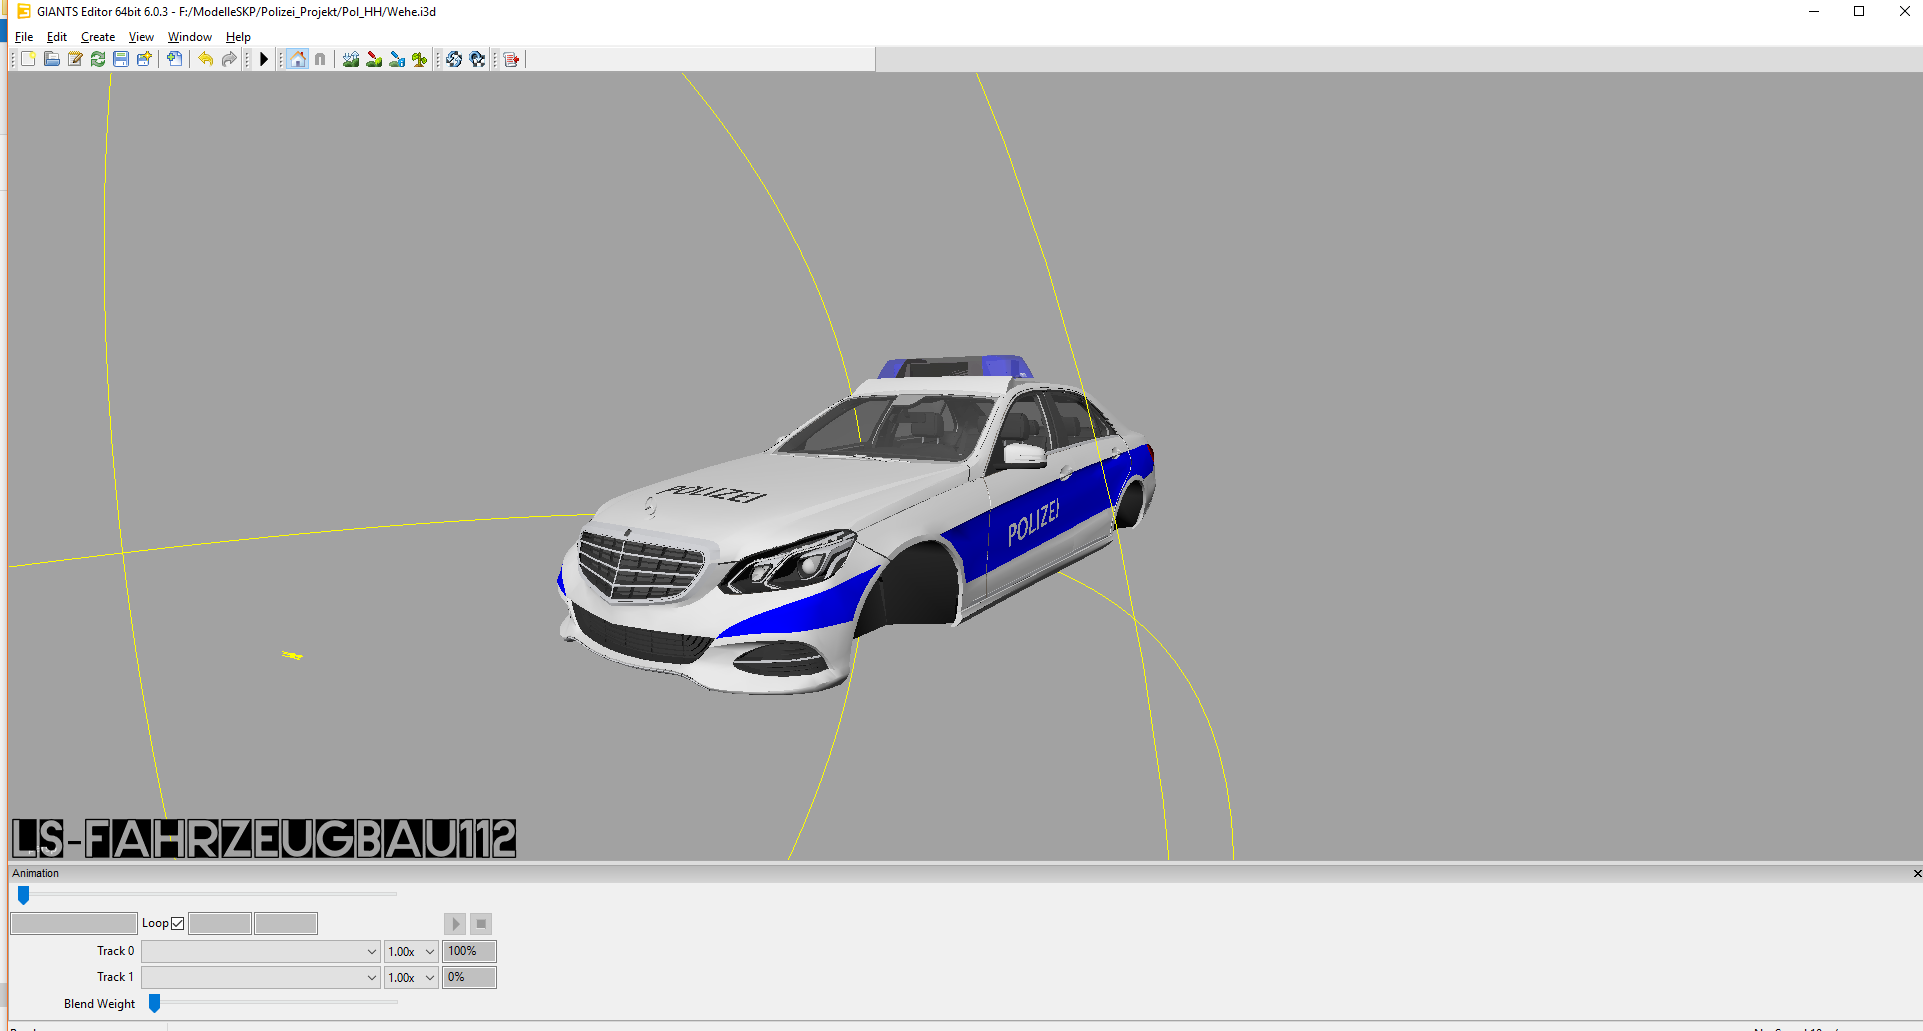Toggle the house icon in the toolbar
This screenshot has height=1031, width=1923.
pyautogui.click(x=298, y=59)
